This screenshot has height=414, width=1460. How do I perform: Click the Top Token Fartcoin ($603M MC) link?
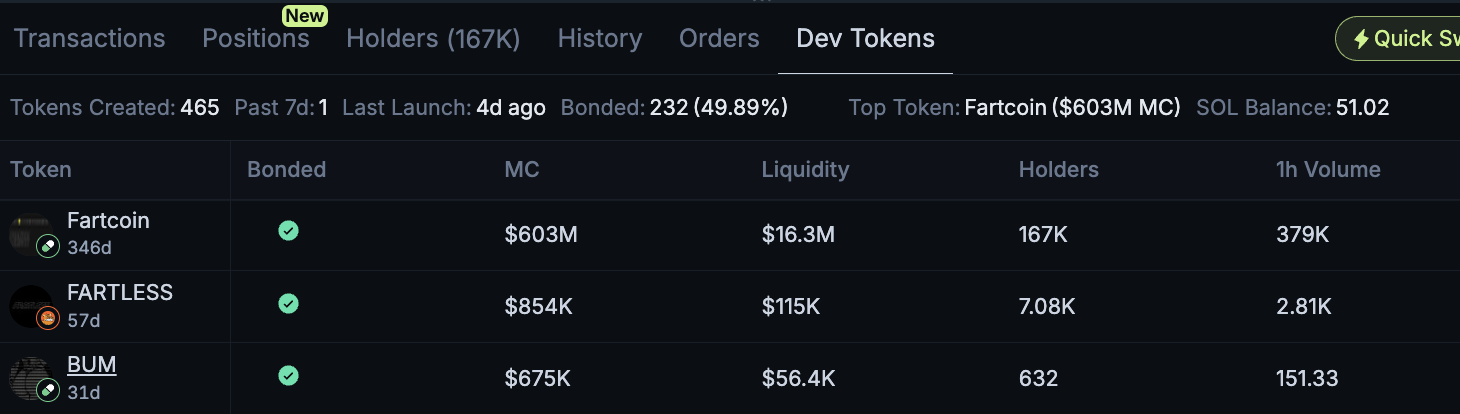pyautogui.click(x=1072, y=108)
